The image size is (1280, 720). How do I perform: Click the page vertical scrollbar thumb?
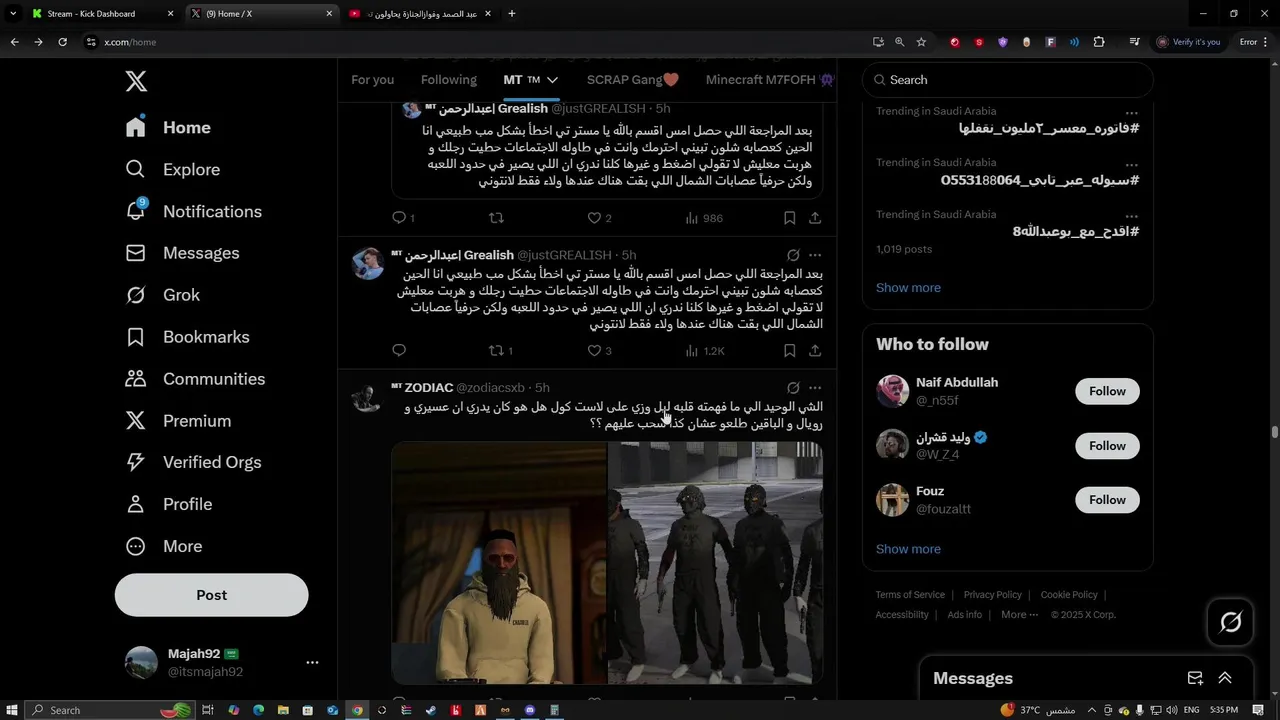[1274, 432]
